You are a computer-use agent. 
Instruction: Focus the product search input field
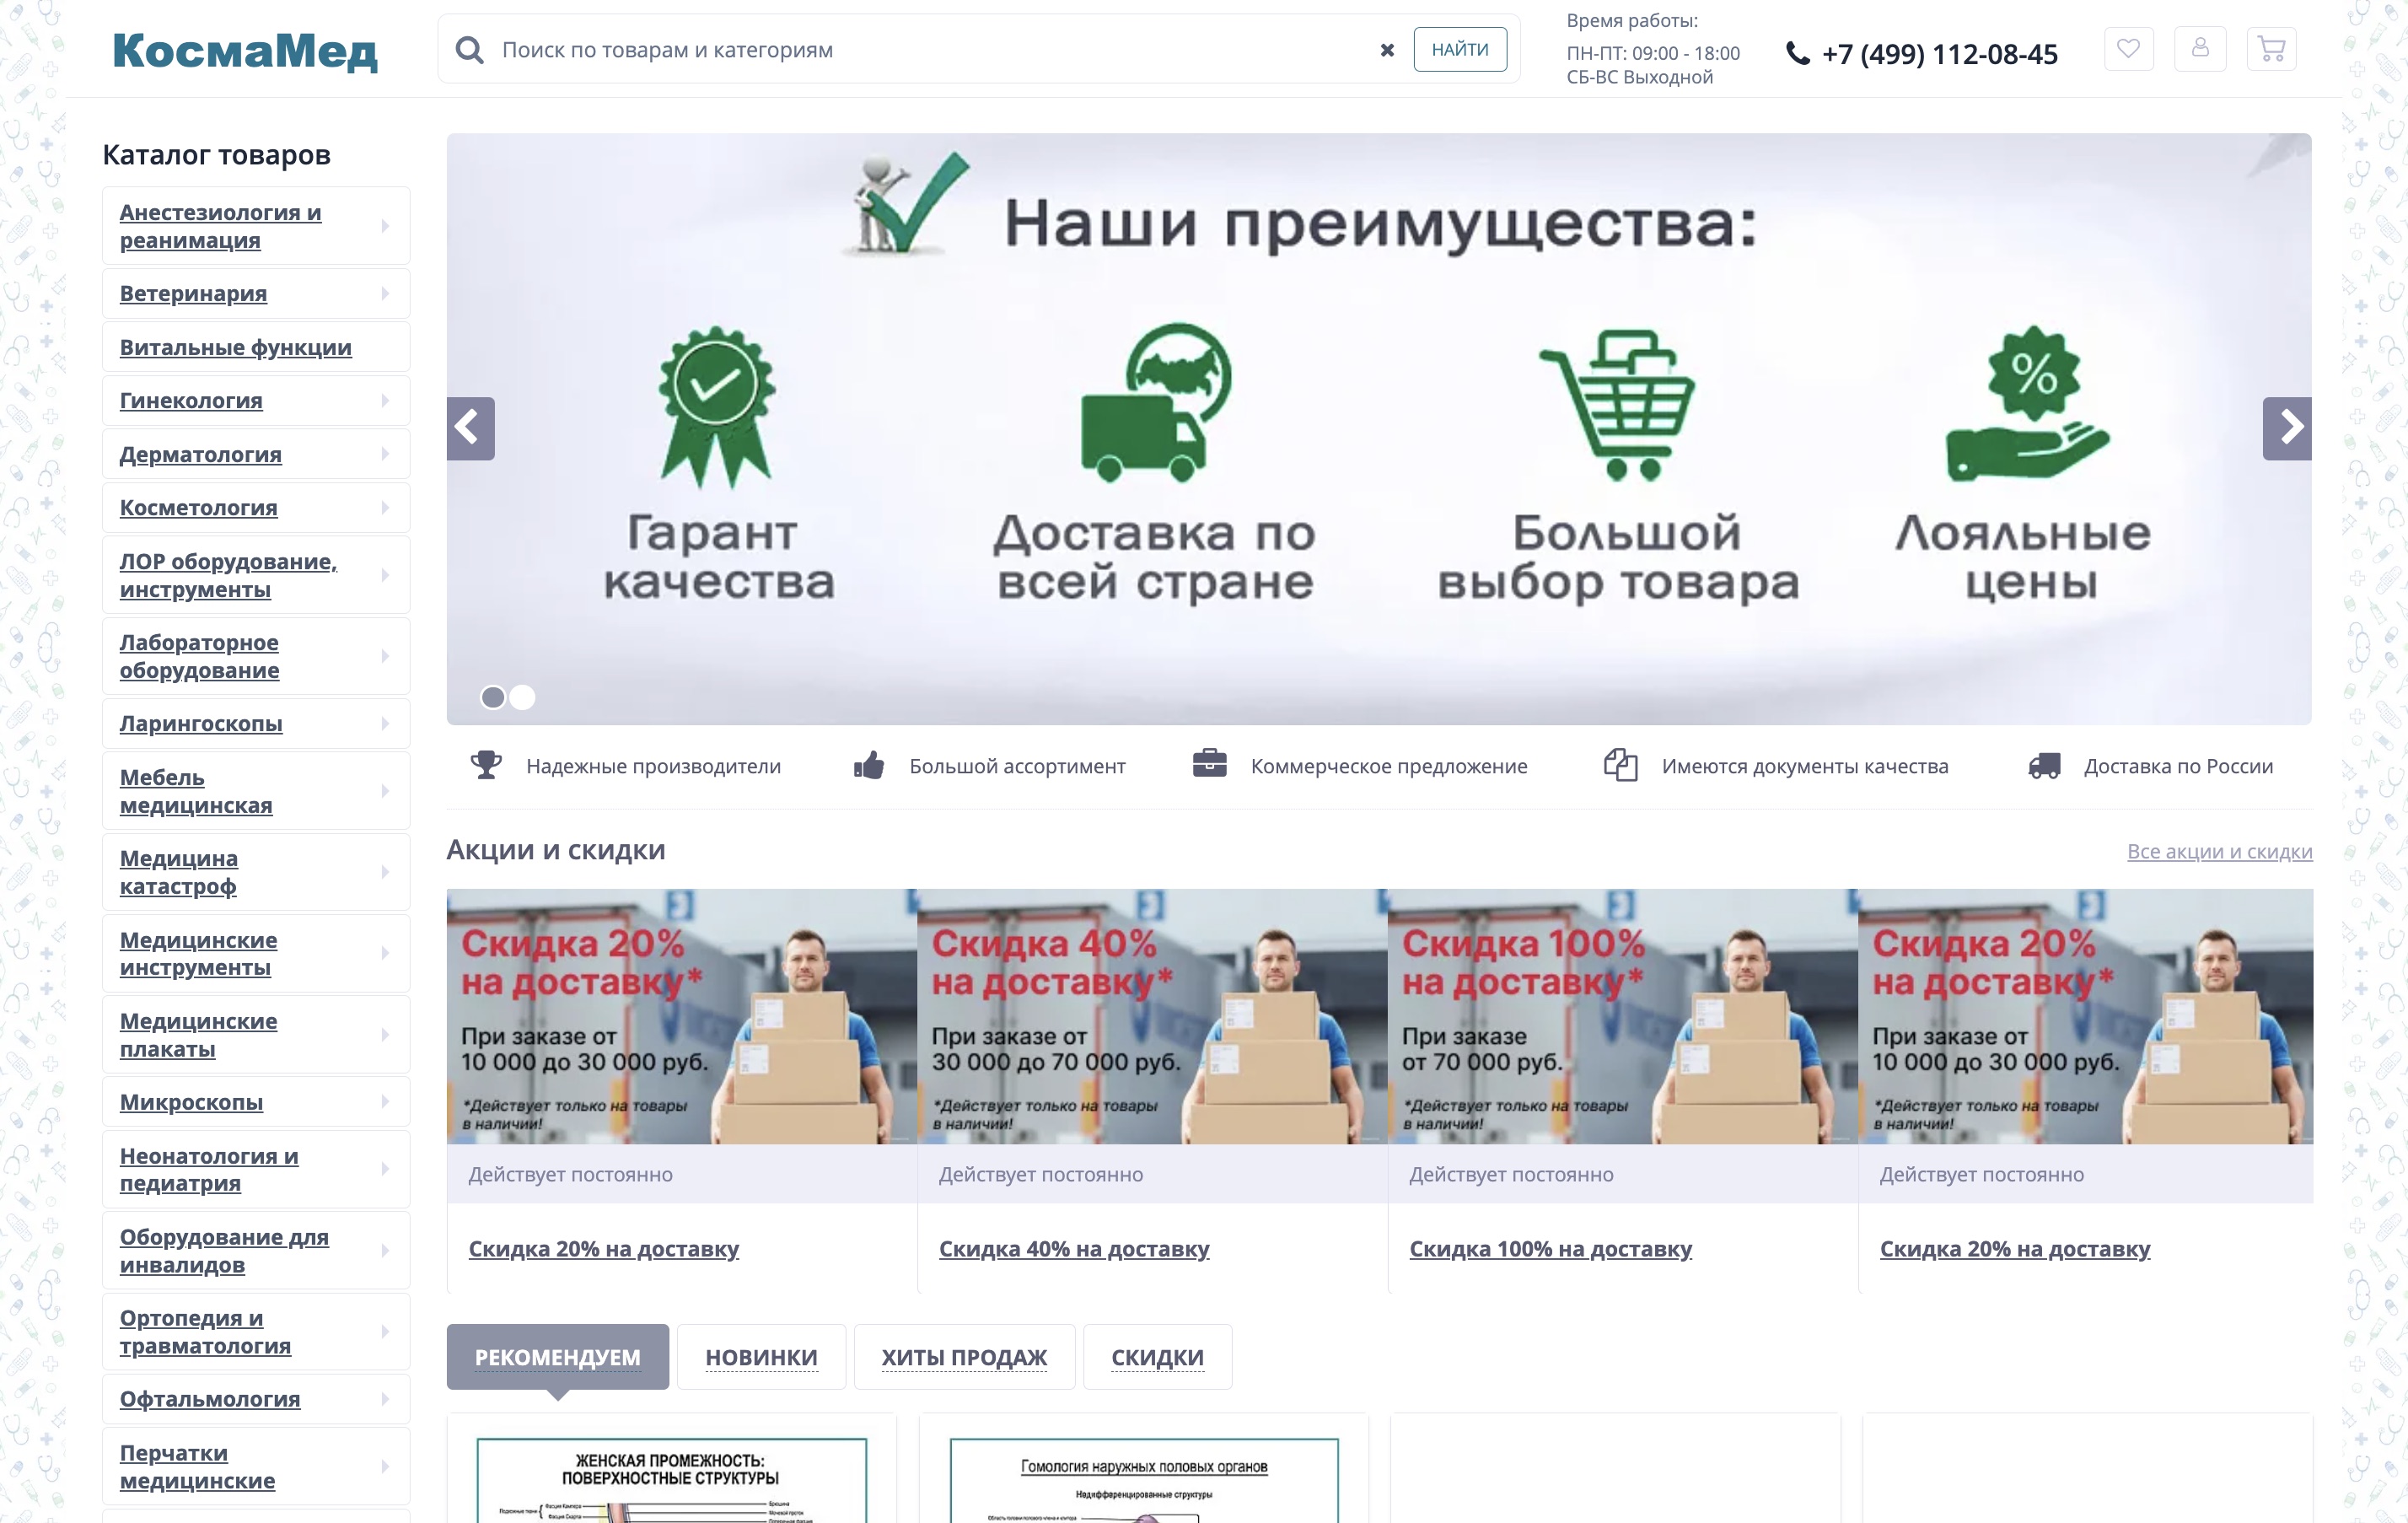tap(930, 50)
